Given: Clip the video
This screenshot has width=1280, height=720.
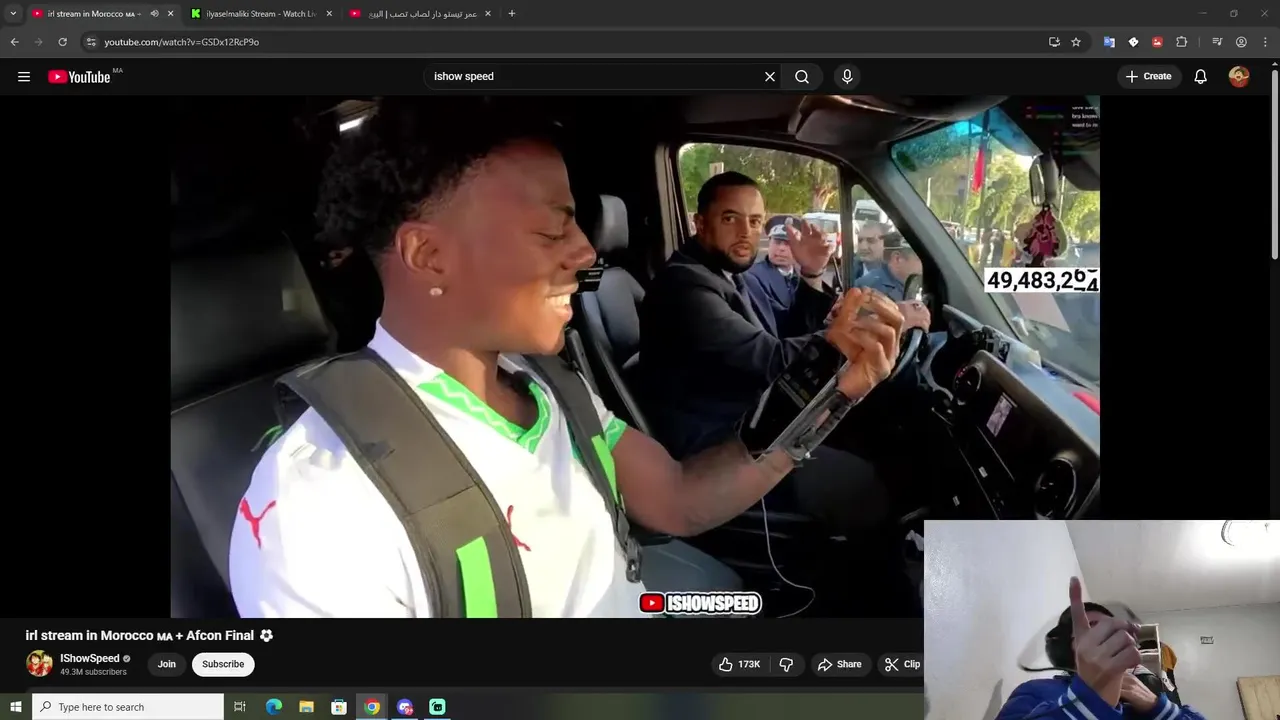Looking at the screenshot, I should [902, 664].
